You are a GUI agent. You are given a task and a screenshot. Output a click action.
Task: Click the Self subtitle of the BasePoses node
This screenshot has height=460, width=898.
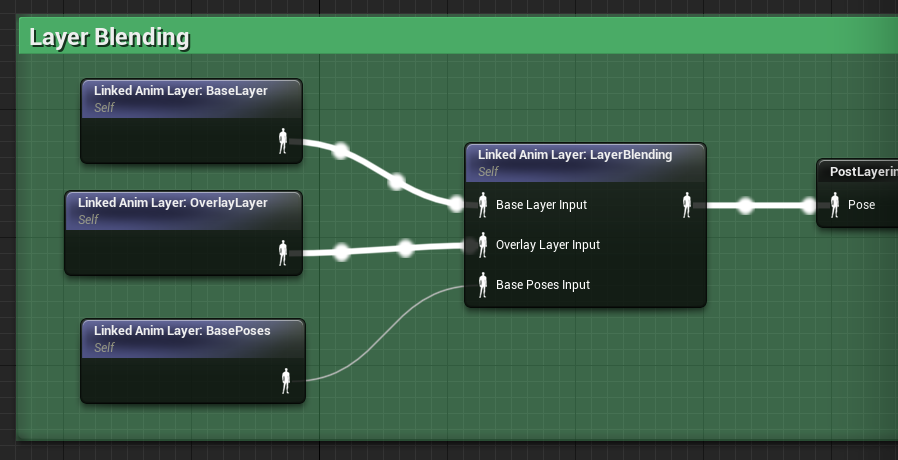pos(104,348)
